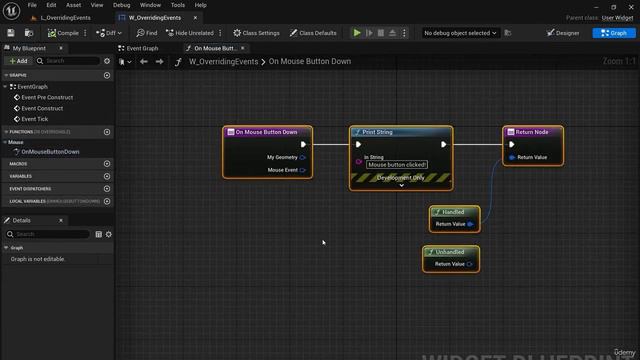
Task: Open Class Settings
Action: pos(256,33)
